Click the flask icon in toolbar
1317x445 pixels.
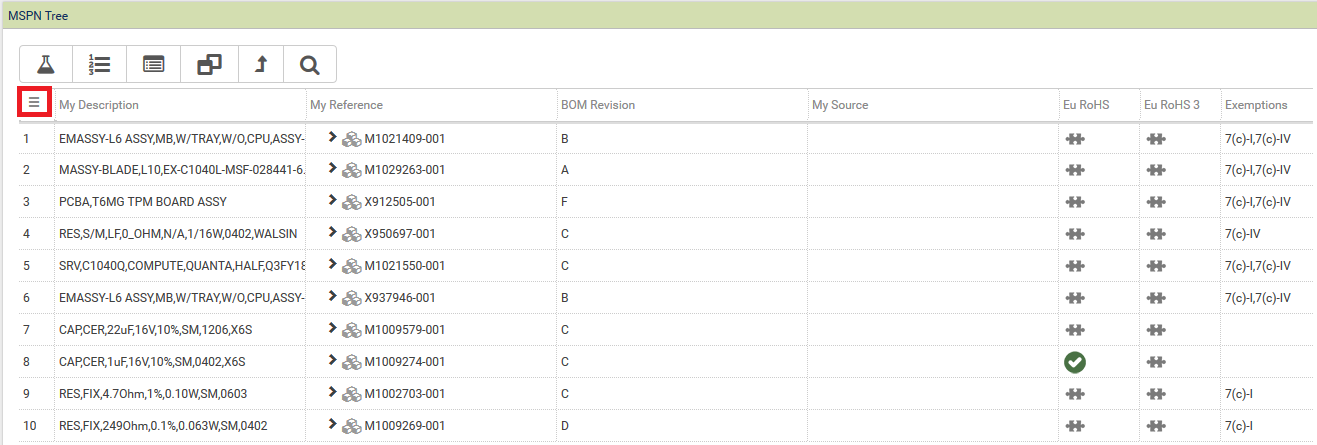coord(46,65)
